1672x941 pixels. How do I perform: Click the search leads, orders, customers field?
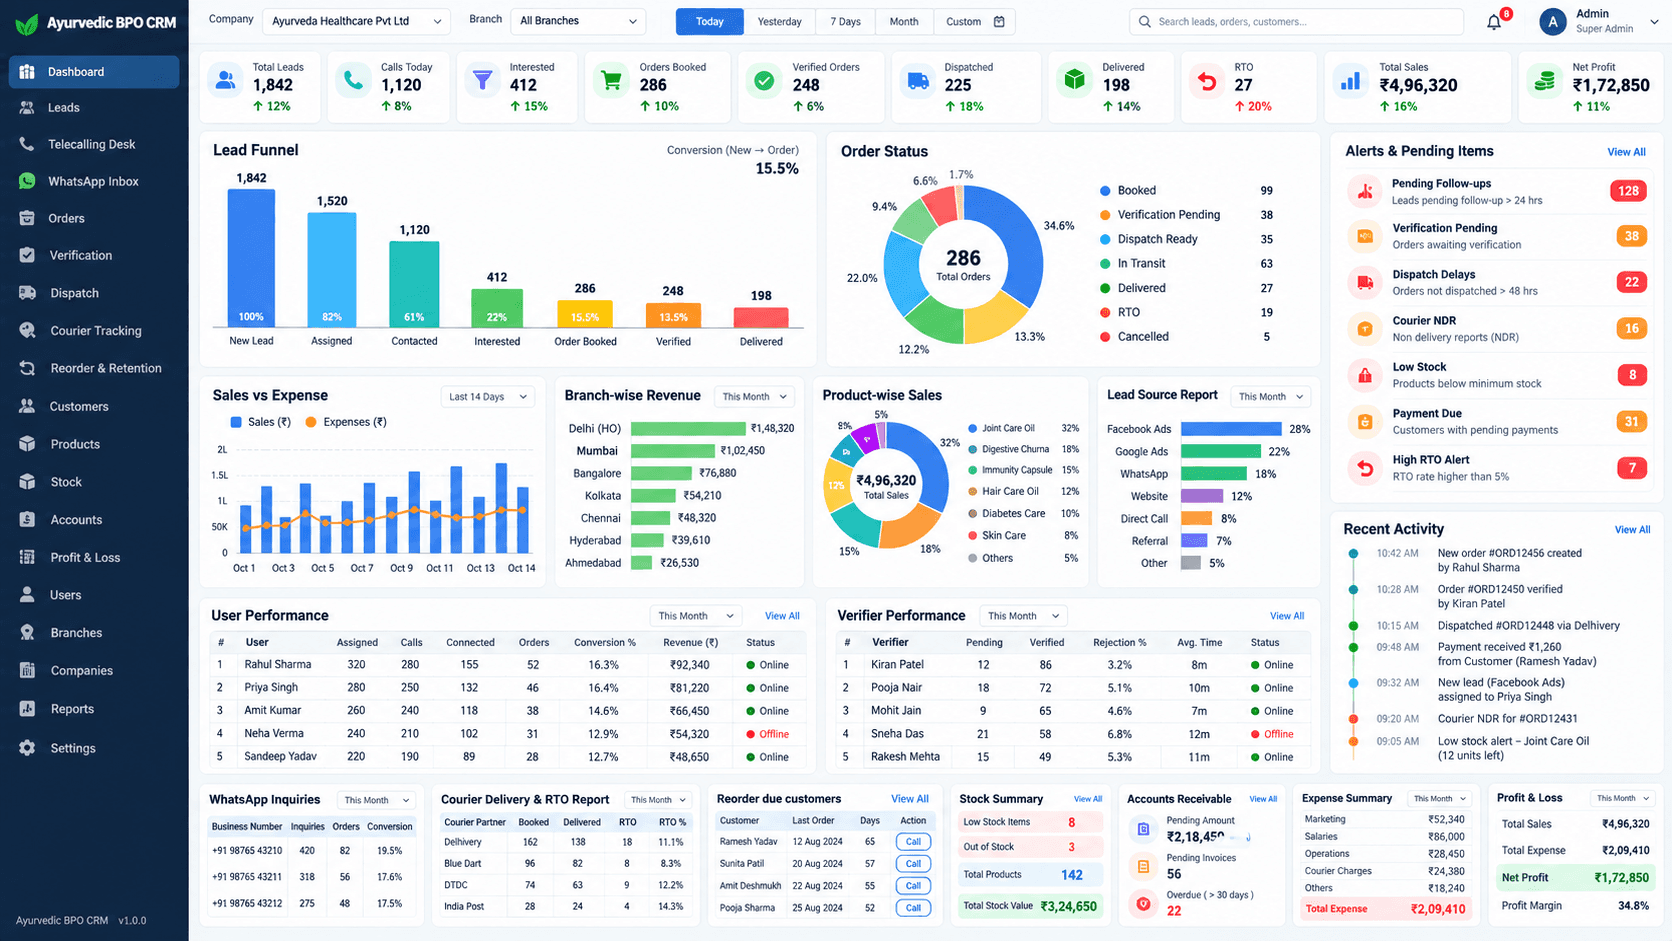coord(1297,21)
